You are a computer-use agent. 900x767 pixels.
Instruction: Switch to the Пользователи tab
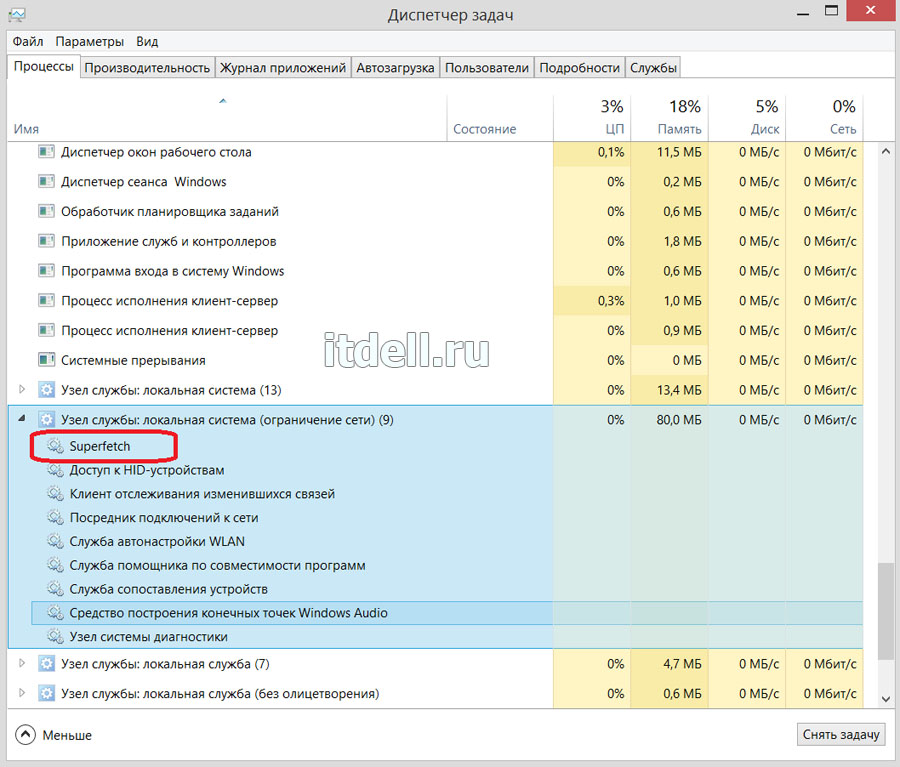coord(487,68)
